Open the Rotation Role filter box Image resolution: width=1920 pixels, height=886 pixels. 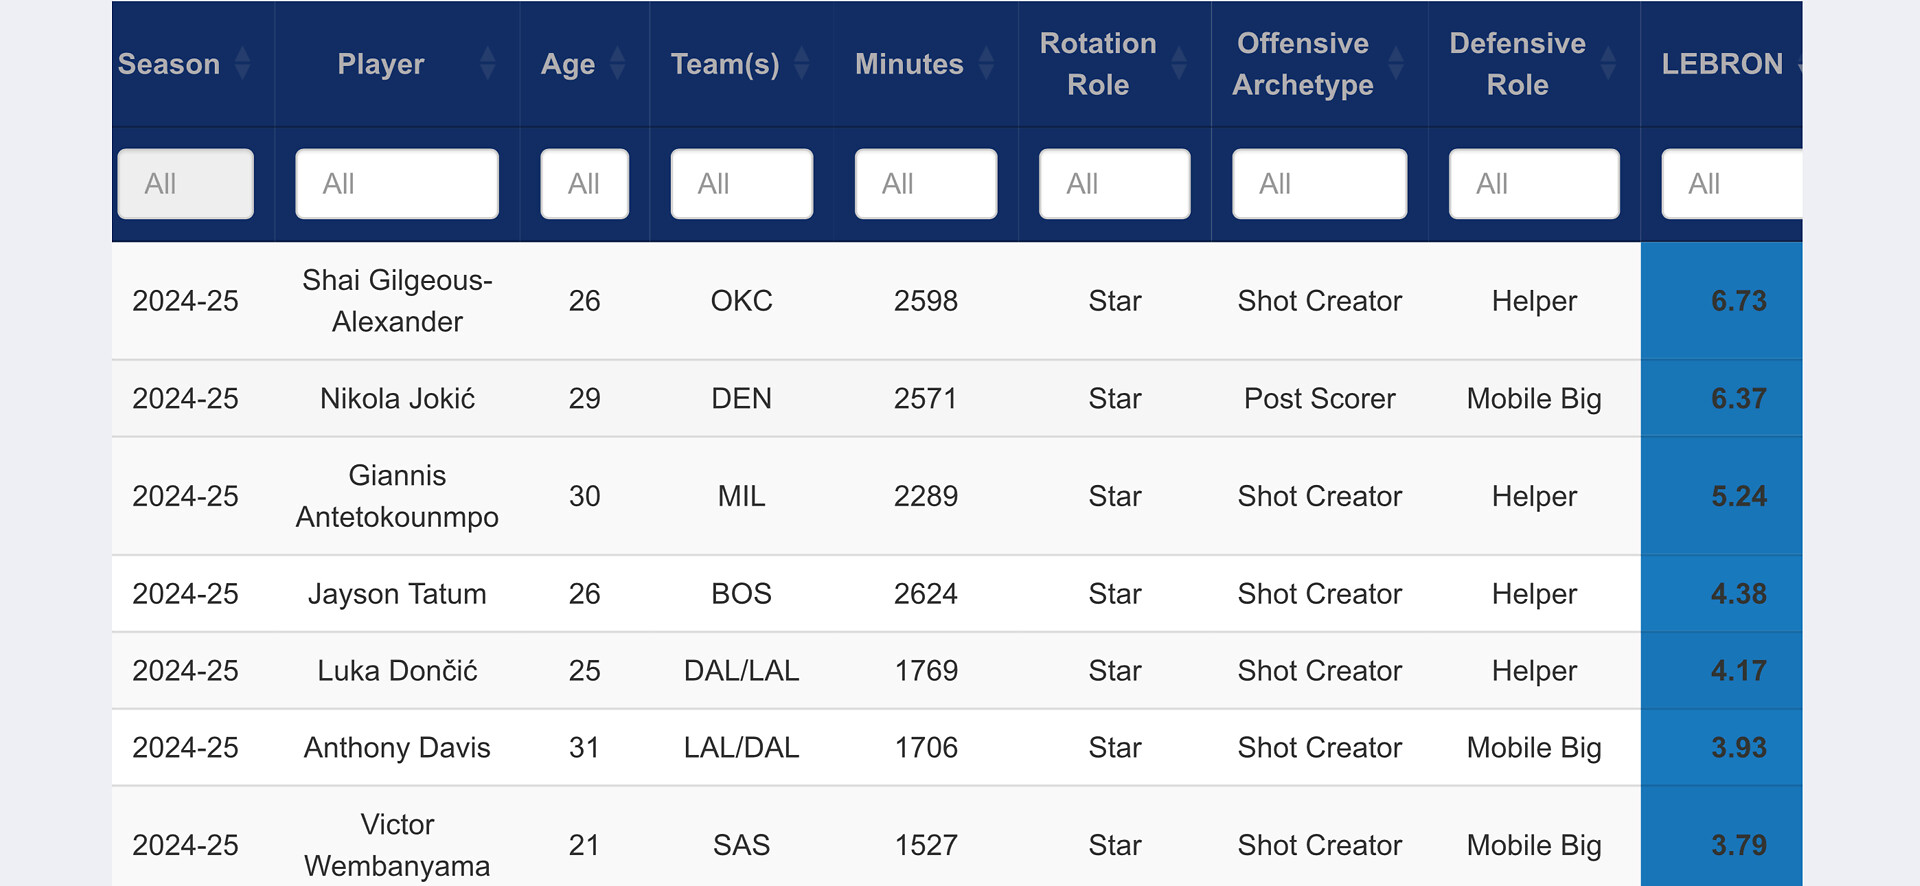coord(1114,184)
